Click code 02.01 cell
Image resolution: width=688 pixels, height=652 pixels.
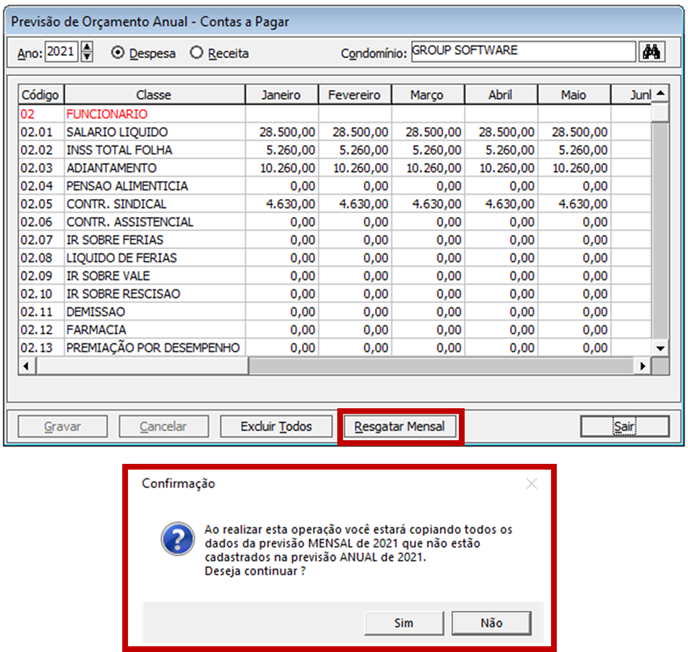point(41,132)
